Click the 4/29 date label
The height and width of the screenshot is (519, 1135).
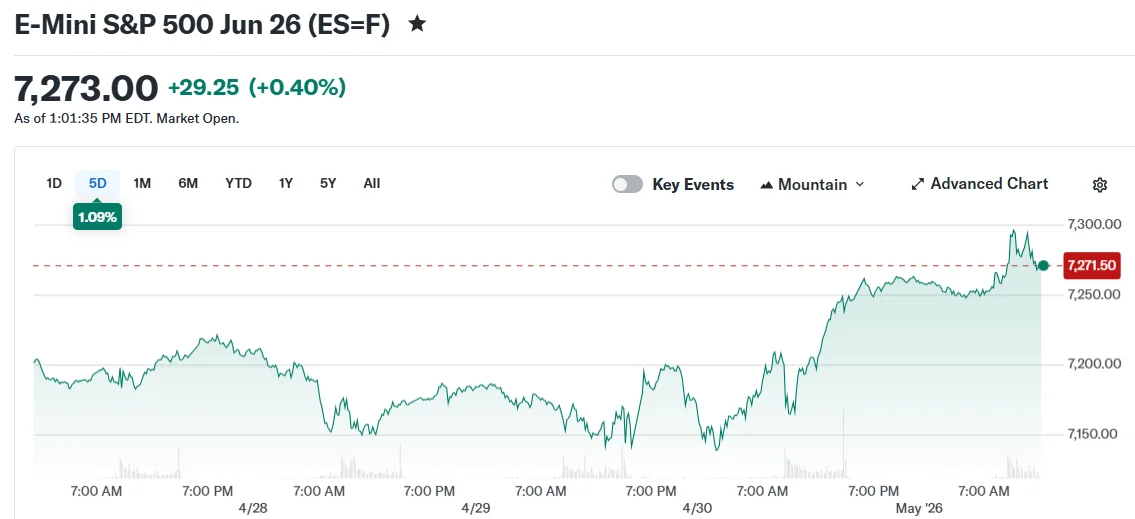pyautogui.click(x=476, y=508)
